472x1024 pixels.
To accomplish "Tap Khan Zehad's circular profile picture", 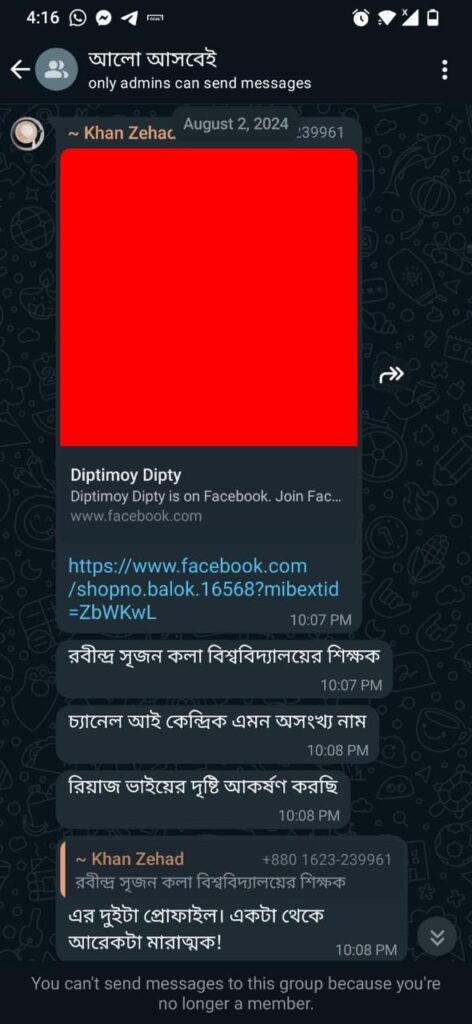I will (x=28, y=135).
